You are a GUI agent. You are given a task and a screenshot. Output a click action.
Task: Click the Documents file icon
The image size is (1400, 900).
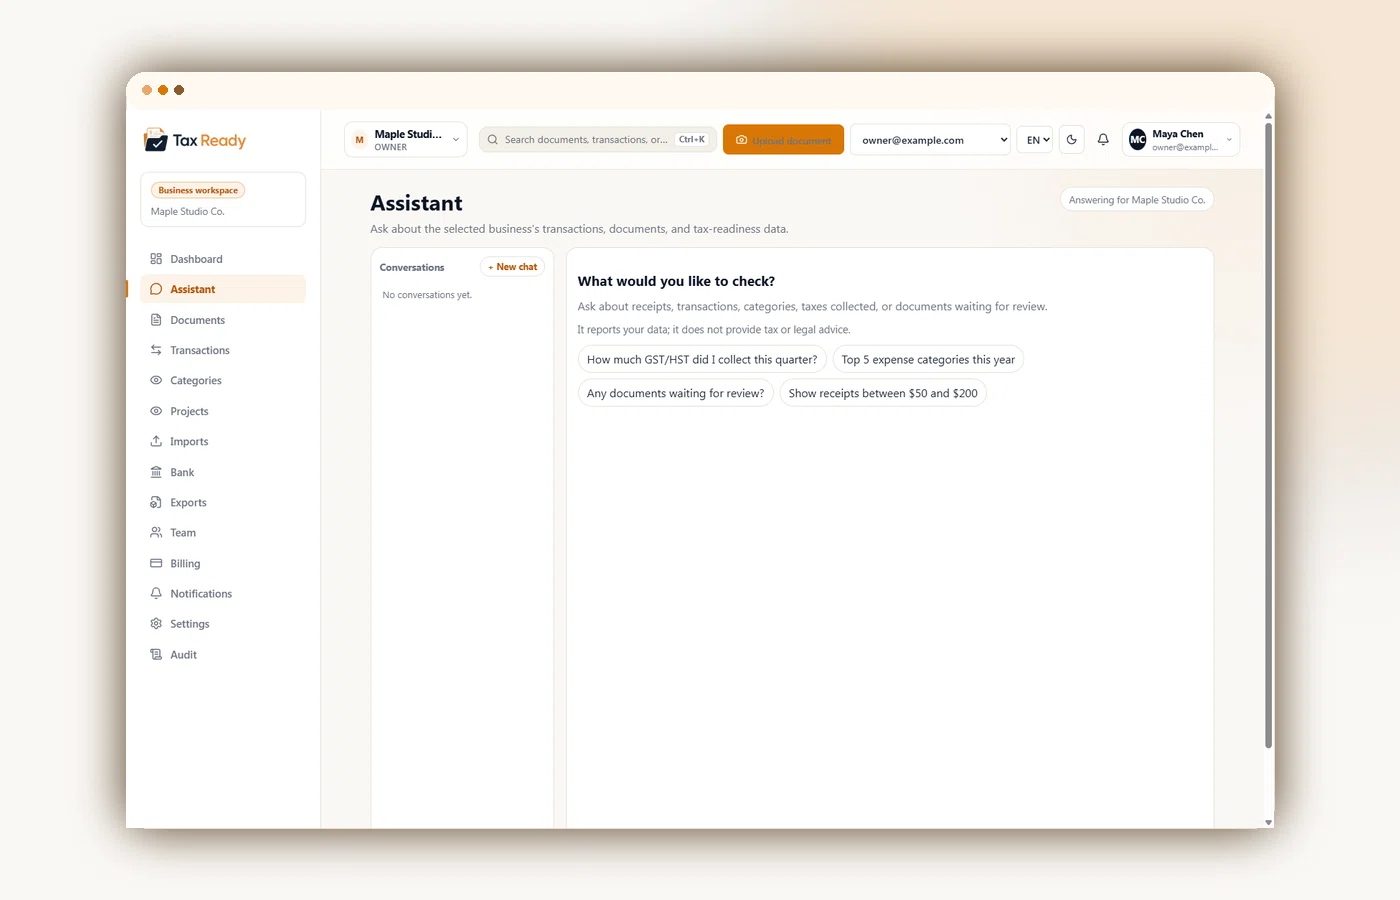(x=156, y=320)
